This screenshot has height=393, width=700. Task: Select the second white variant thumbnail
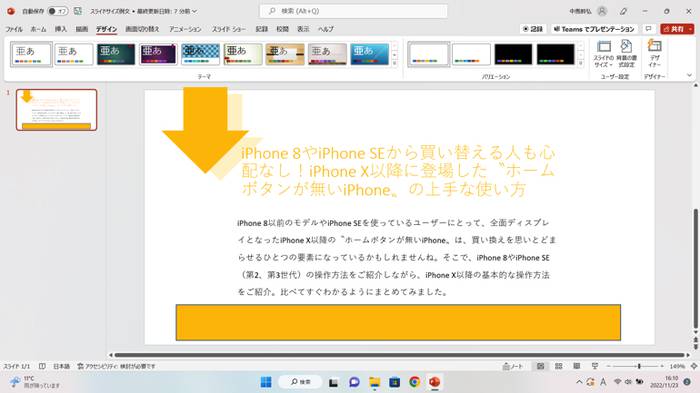[x=471, y=54]
